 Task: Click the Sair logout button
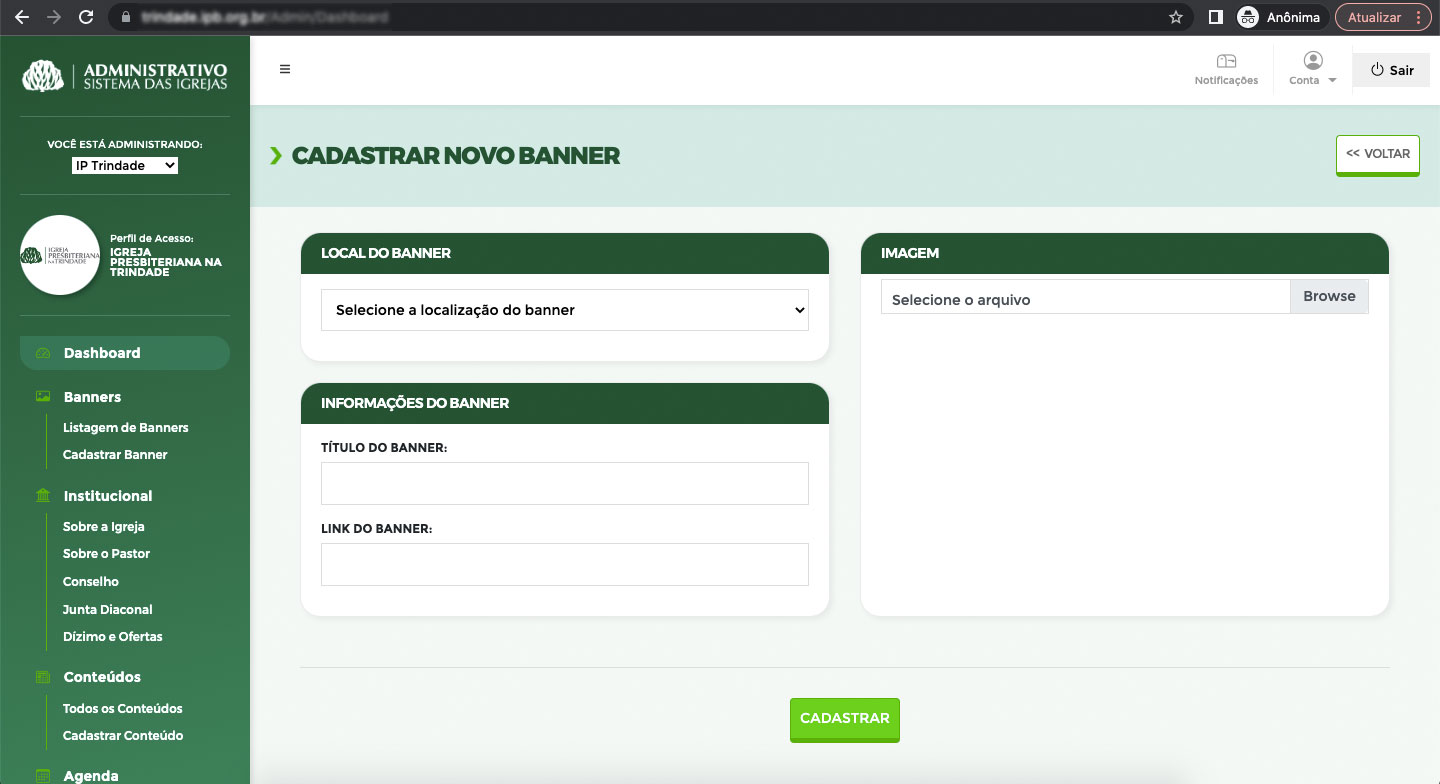coord(1391,70)
